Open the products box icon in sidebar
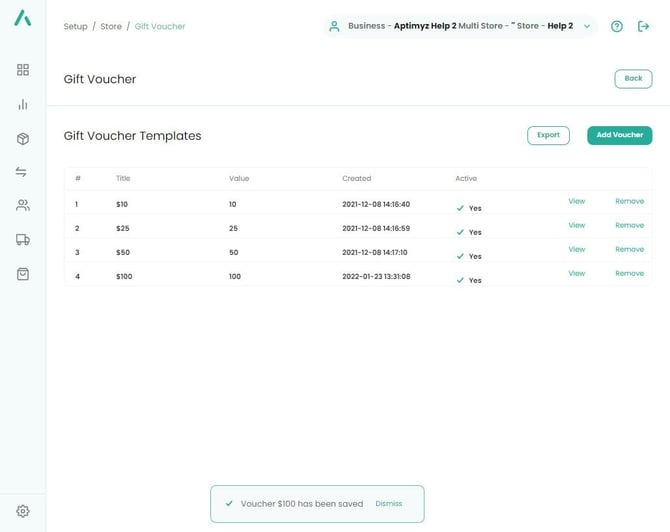The height and width of the screenshot is (532, 670). point(22,139)
